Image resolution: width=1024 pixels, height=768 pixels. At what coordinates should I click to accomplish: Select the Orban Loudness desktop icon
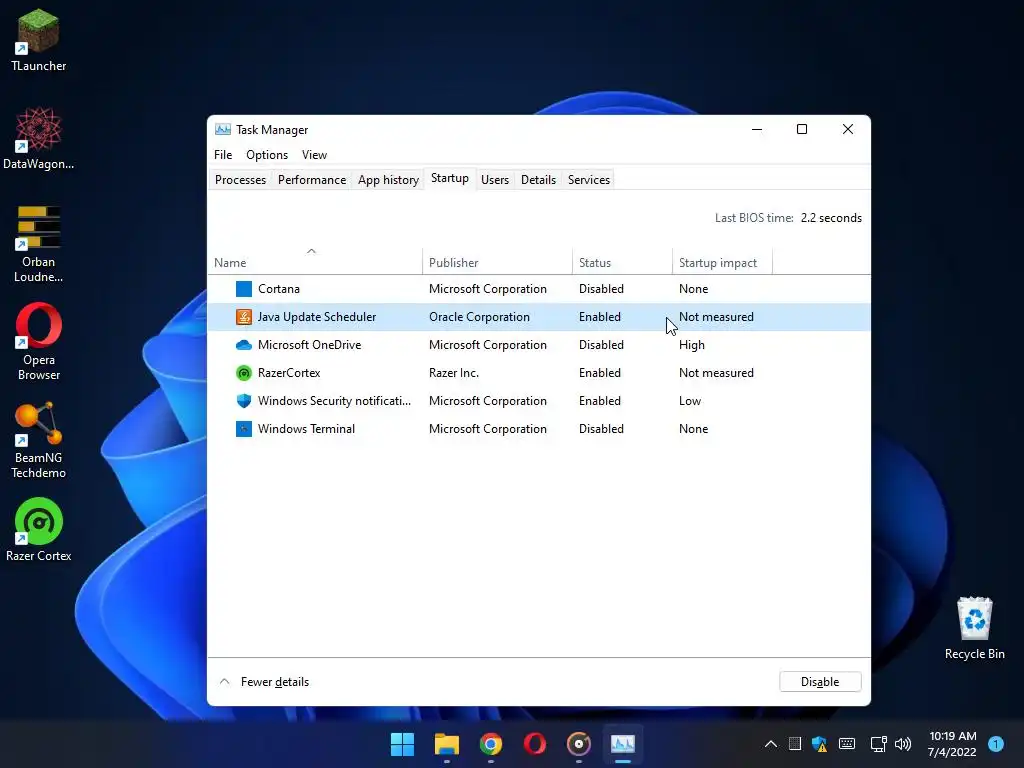point(39,244)
